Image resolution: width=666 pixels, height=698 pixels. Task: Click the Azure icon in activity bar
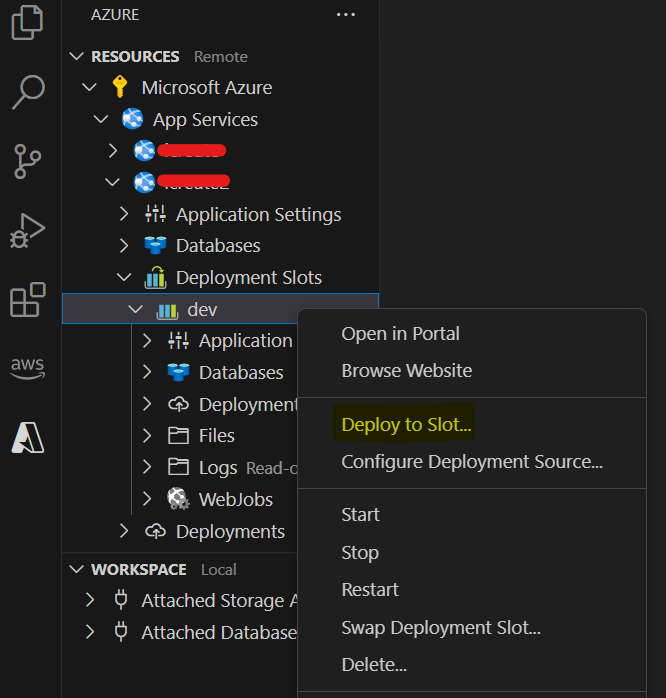27,436
